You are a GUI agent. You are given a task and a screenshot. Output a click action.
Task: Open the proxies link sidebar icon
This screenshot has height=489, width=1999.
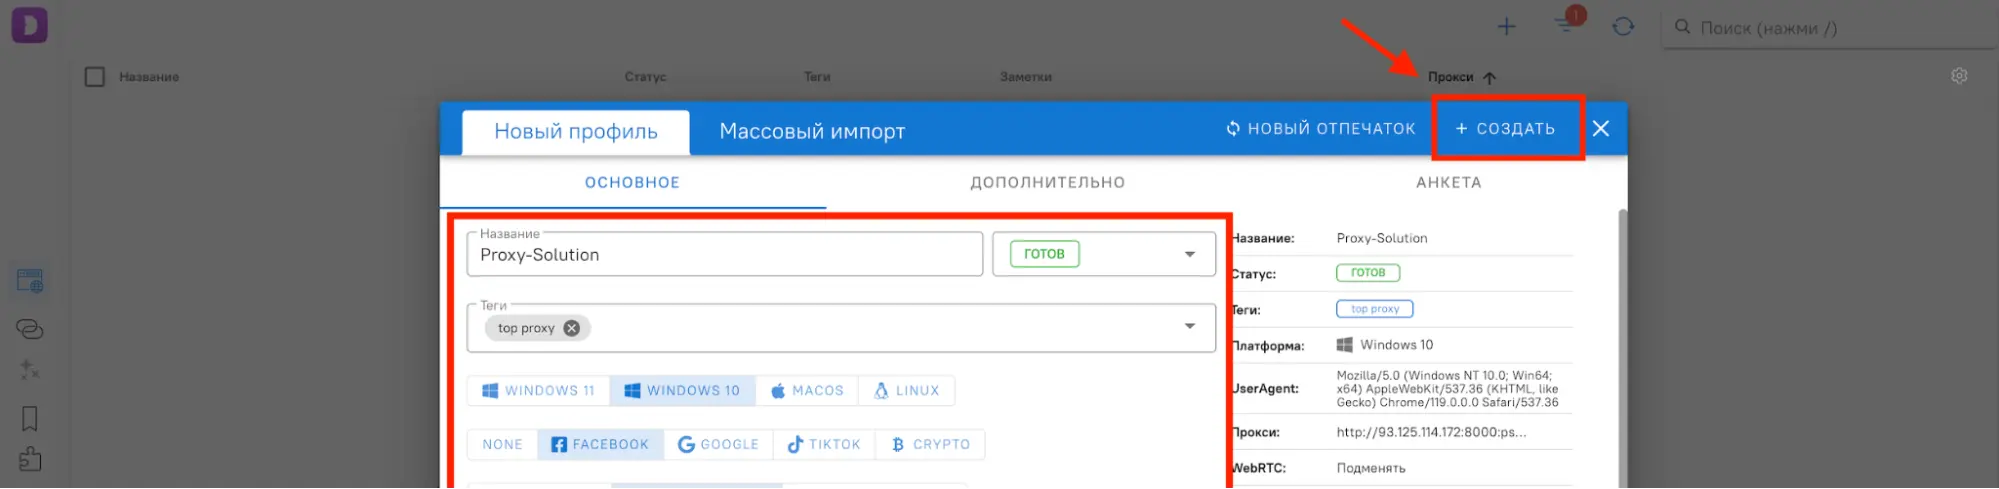(x=30, y=328)
